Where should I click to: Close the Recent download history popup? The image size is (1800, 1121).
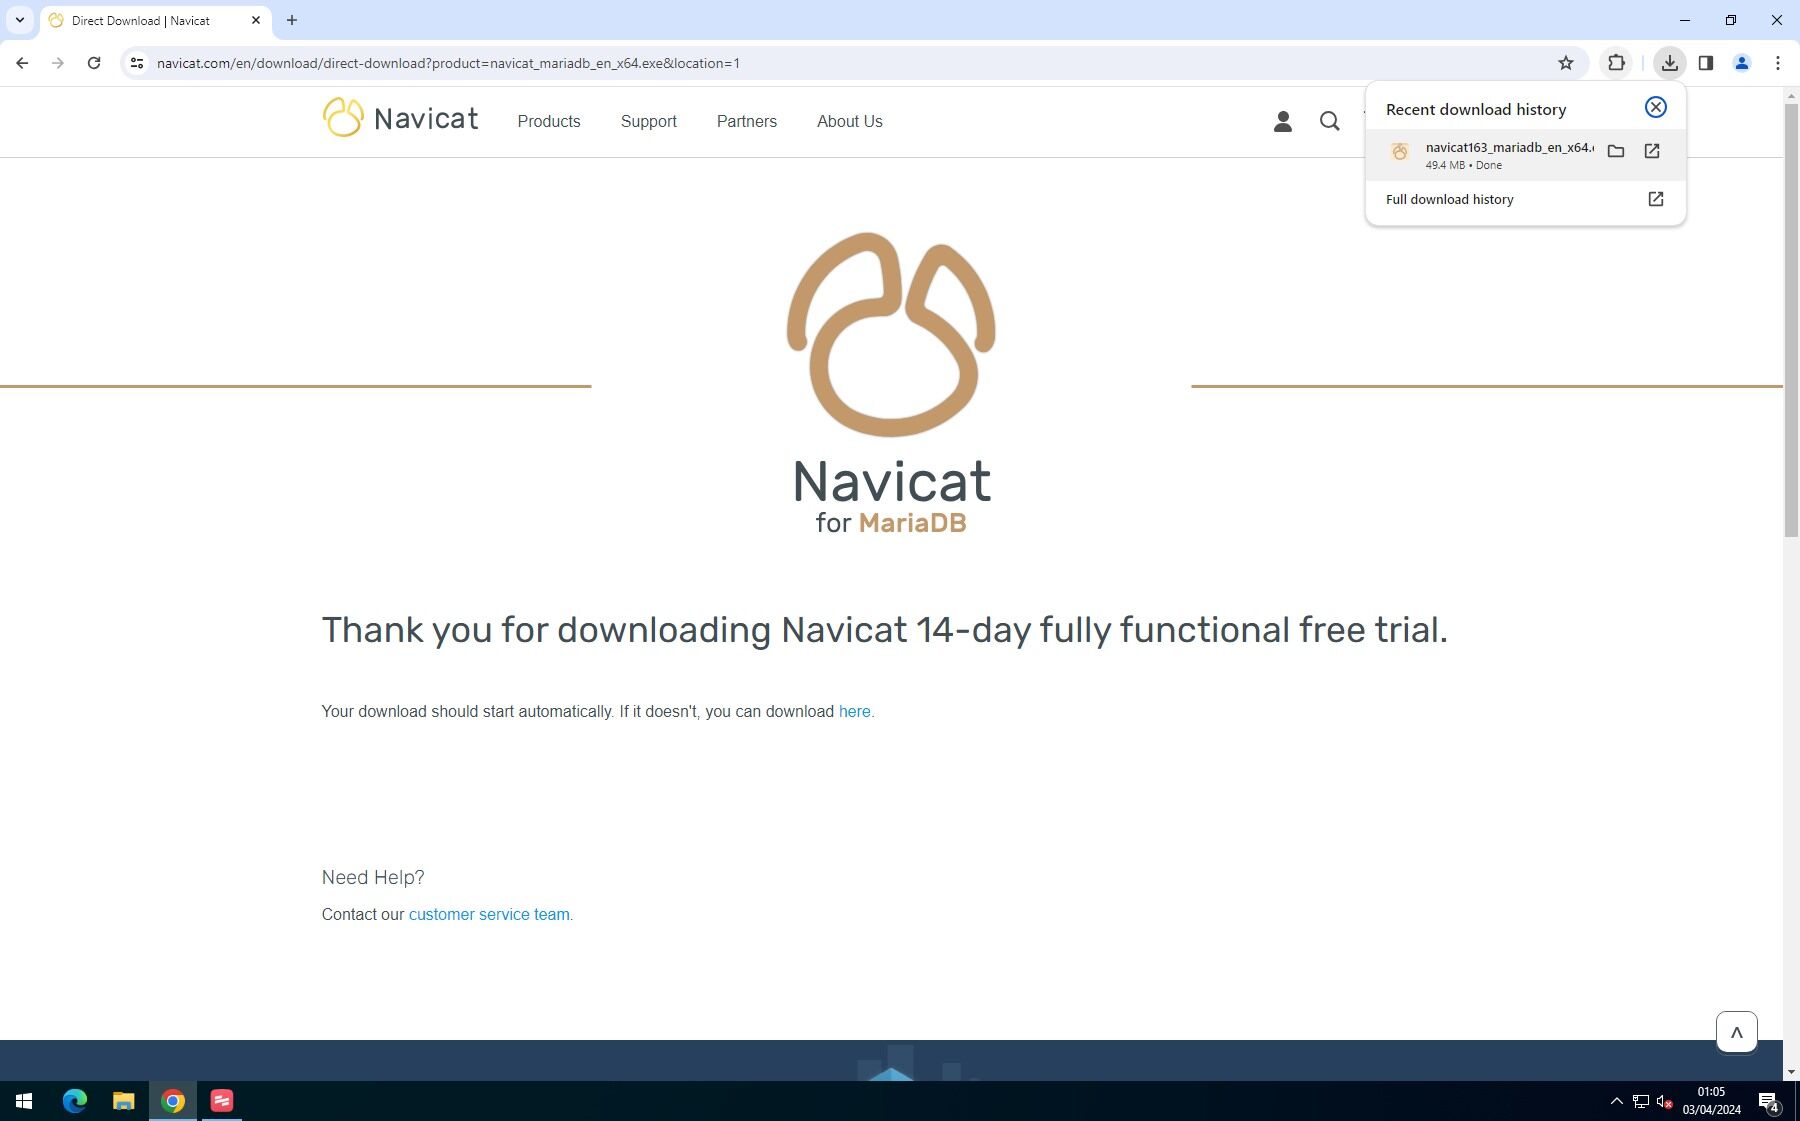pyautogui.click(x=1656, y=108)
